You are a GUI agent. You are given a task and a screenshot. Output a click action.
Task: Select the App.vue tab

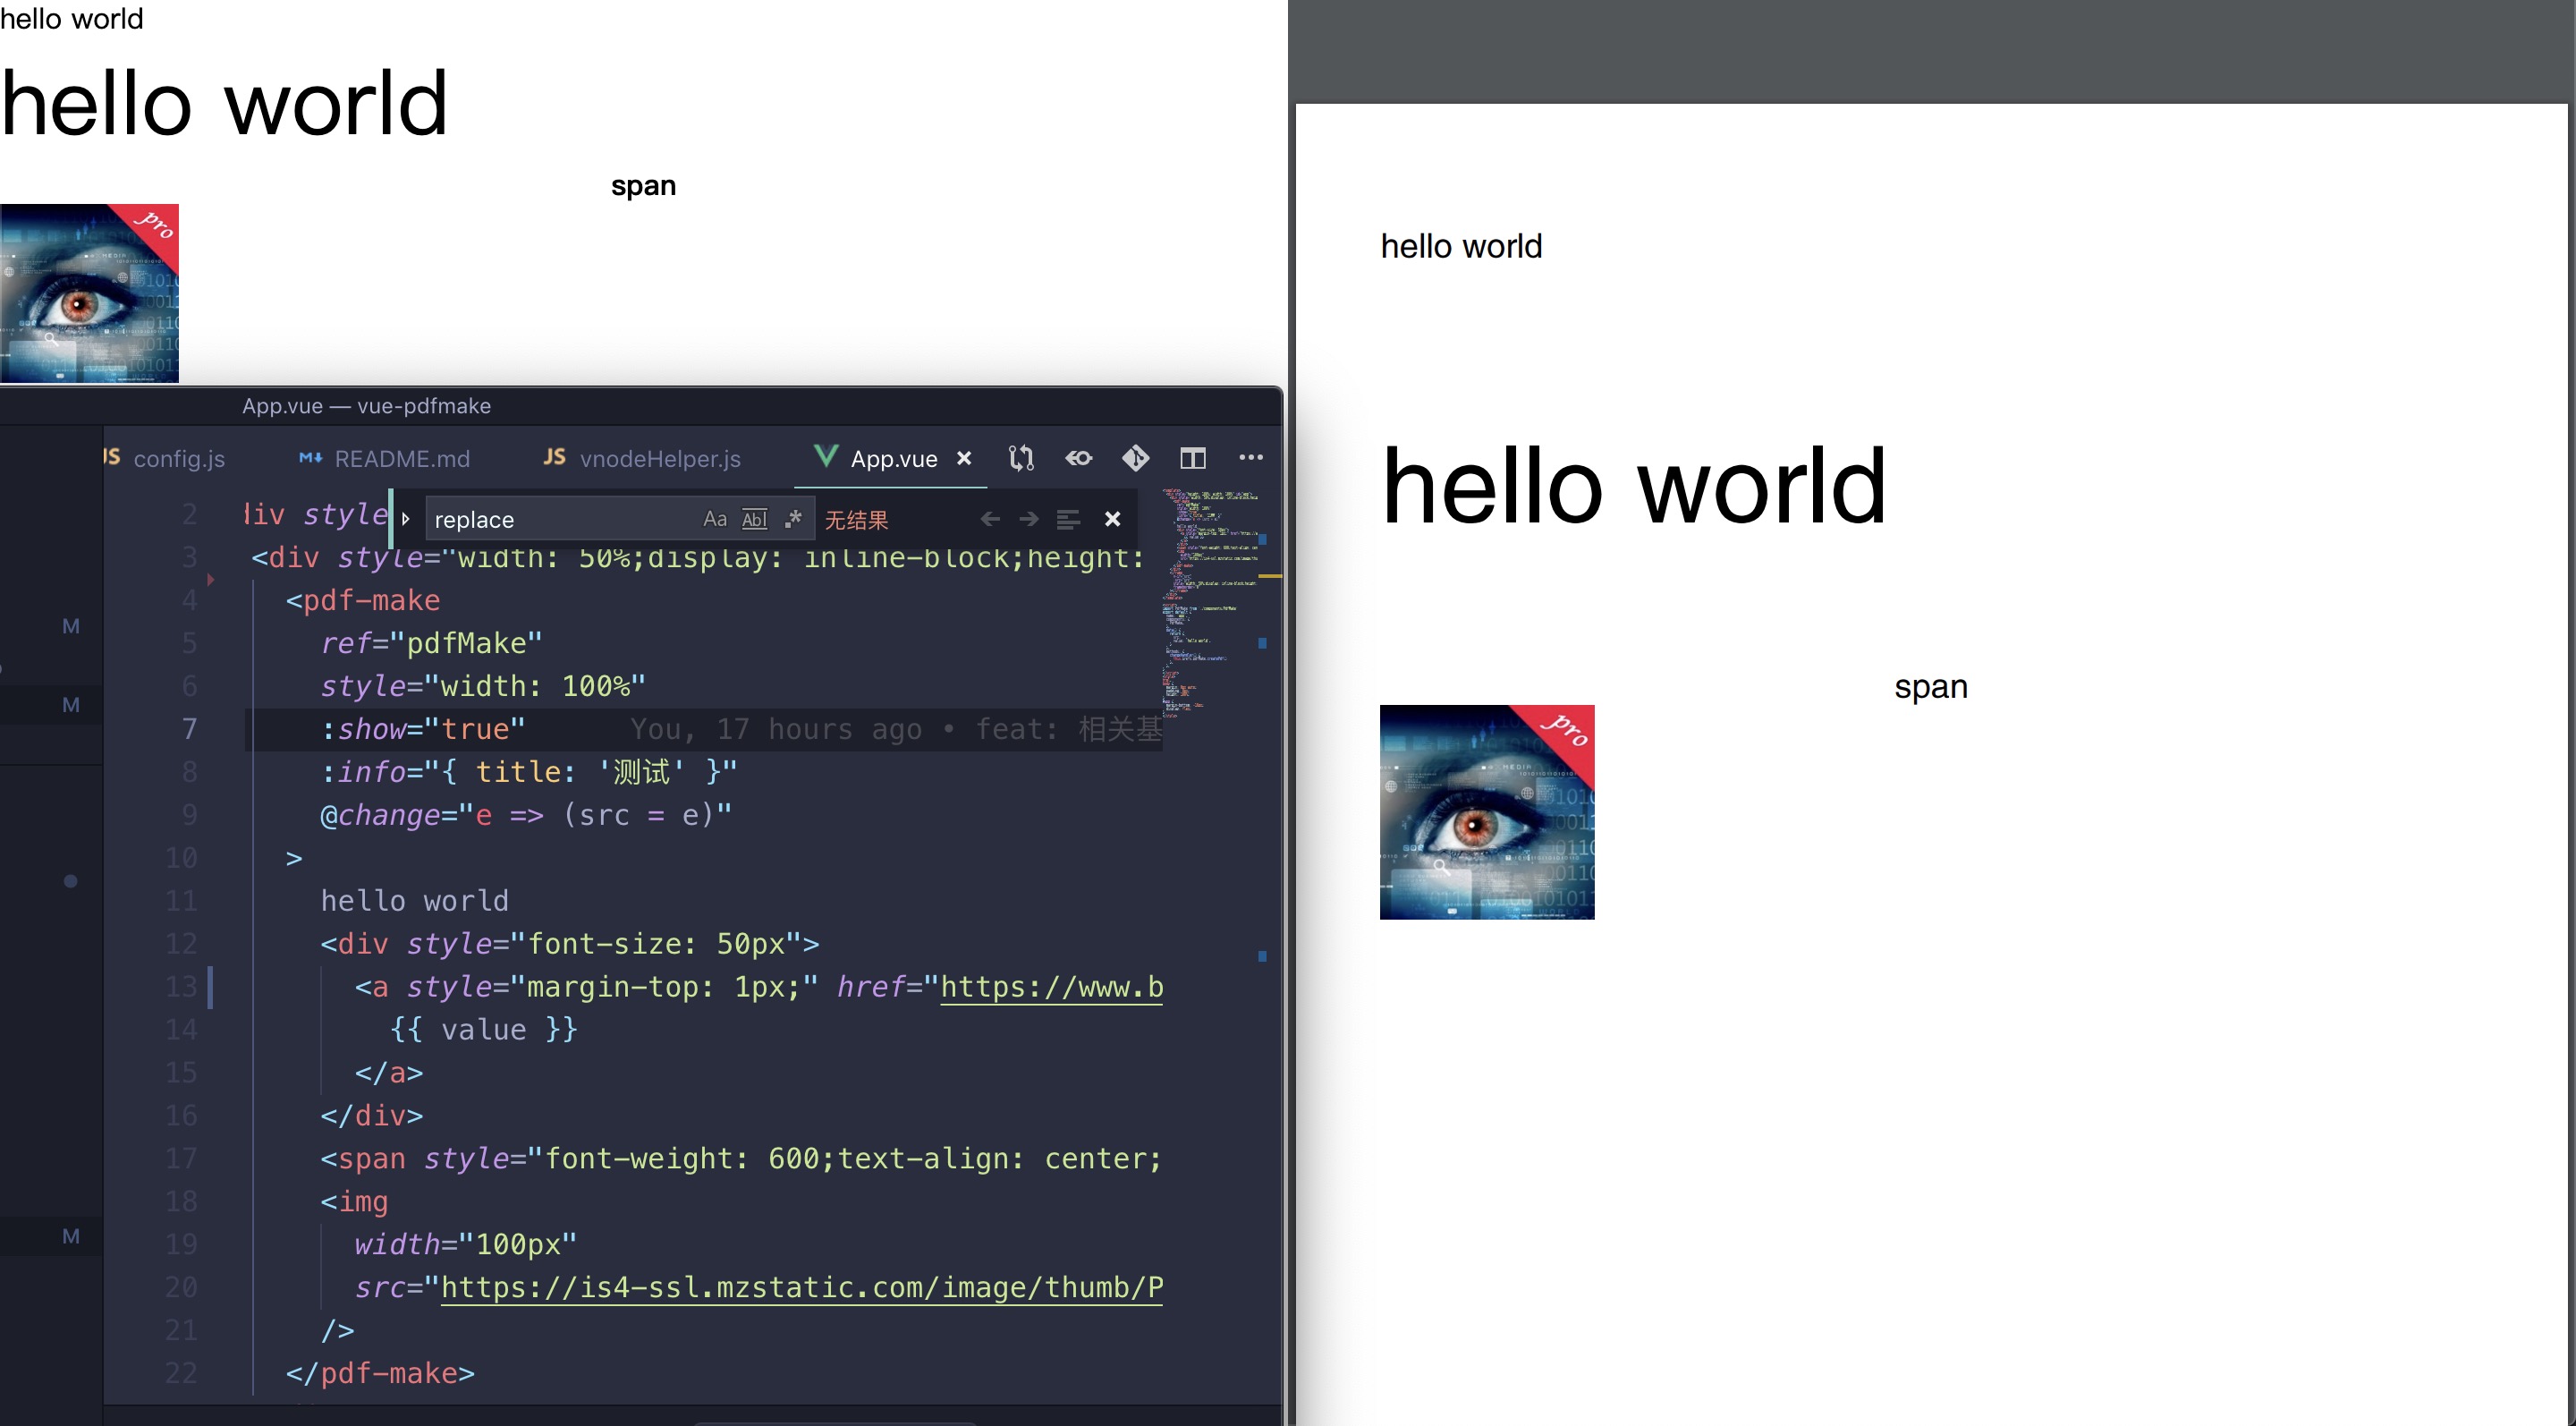(x=892, y=456)
